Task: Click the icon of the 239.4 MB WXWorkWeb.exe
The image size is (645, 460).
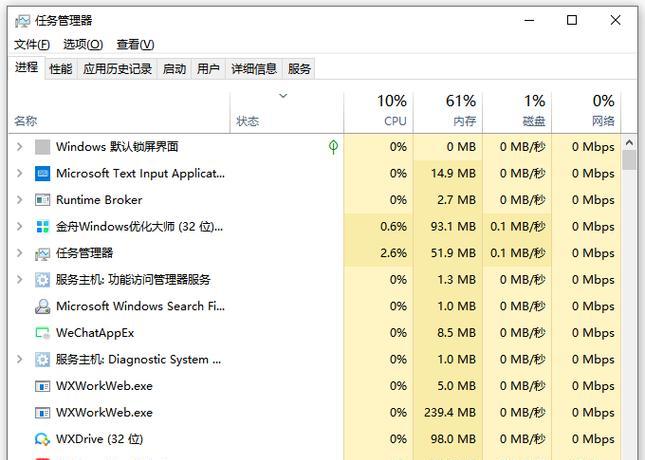Action: click(42, 412)
